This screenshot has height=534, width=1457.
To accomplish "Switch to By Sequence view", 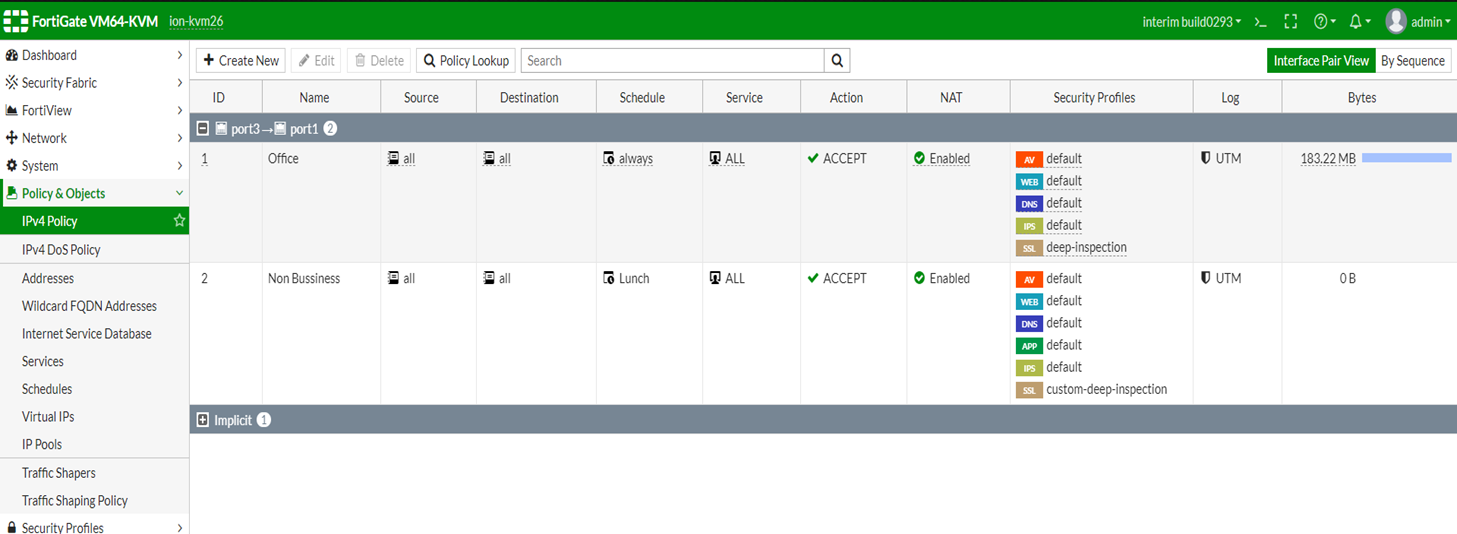I will (1412, 61).
